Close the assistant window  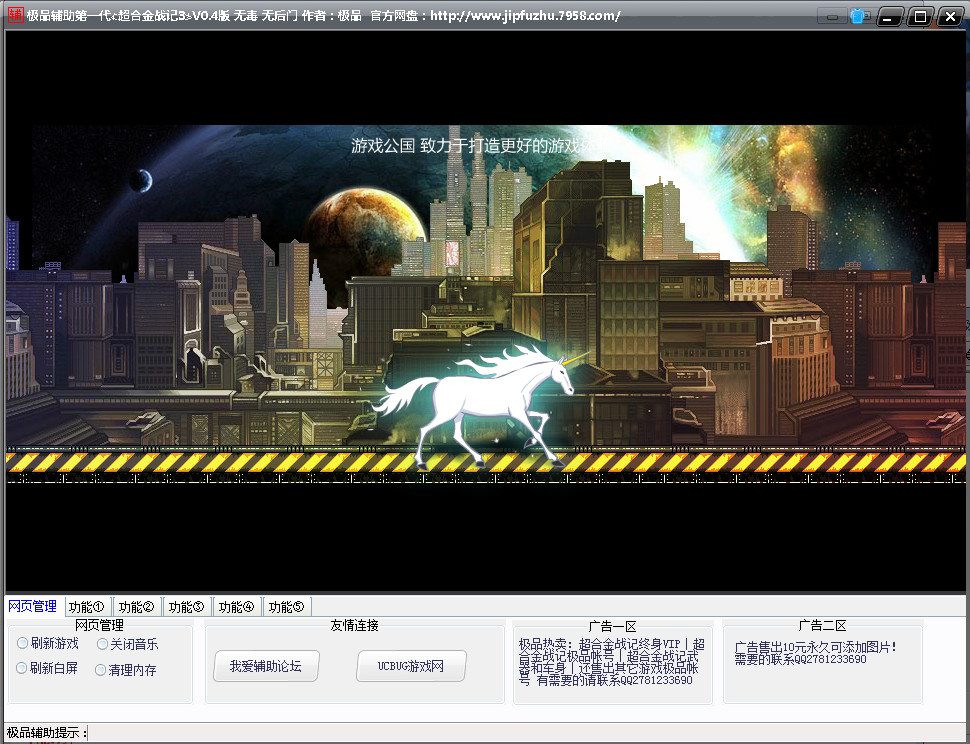(949, 16)
